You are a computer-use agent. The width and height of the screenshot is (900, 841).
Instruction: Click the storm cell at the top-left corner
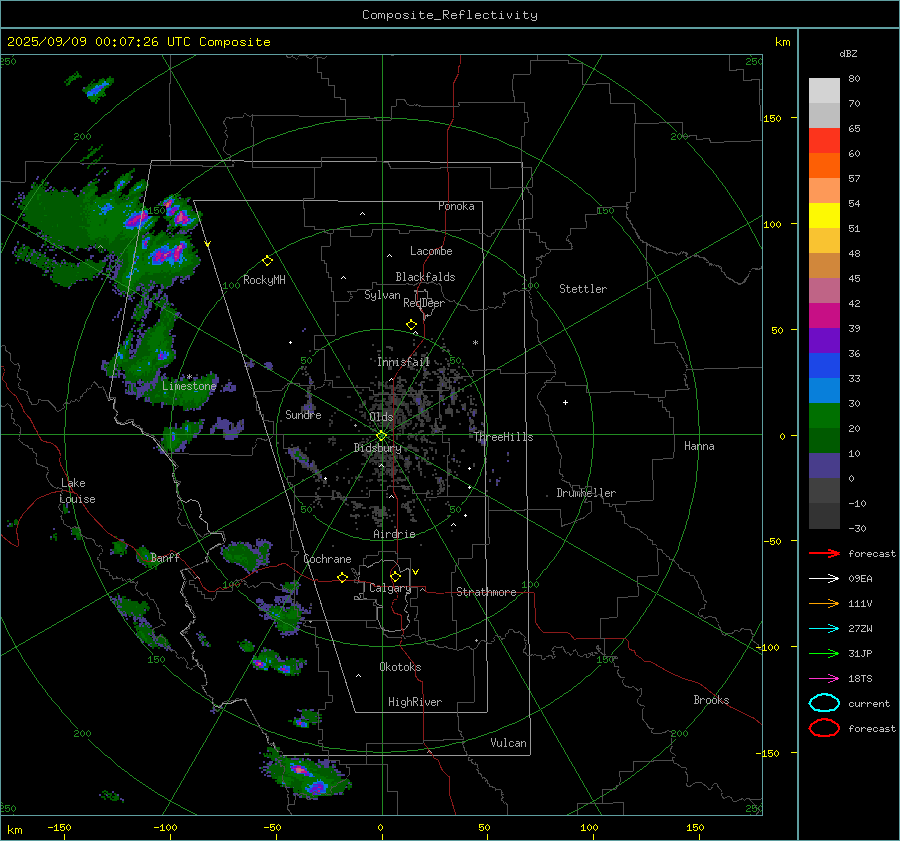(x=98, y=89)
